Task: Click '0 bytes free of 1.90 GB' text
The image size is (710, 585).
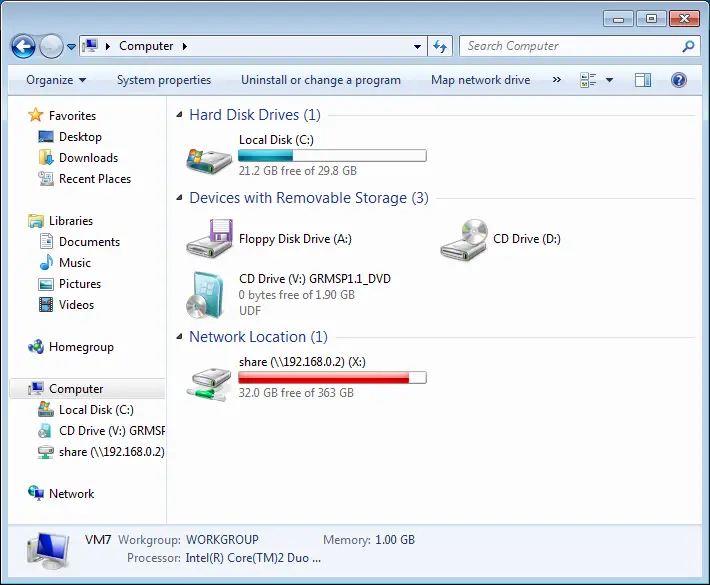Action: tap(297, 295)
